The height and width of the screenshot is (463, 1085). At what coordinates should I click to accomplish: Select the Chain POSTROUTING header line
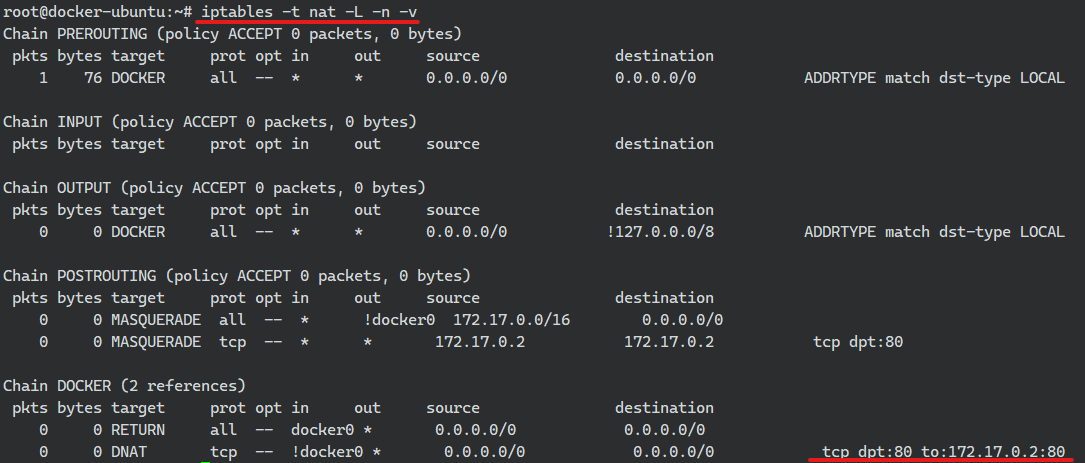tap(237, 276)
